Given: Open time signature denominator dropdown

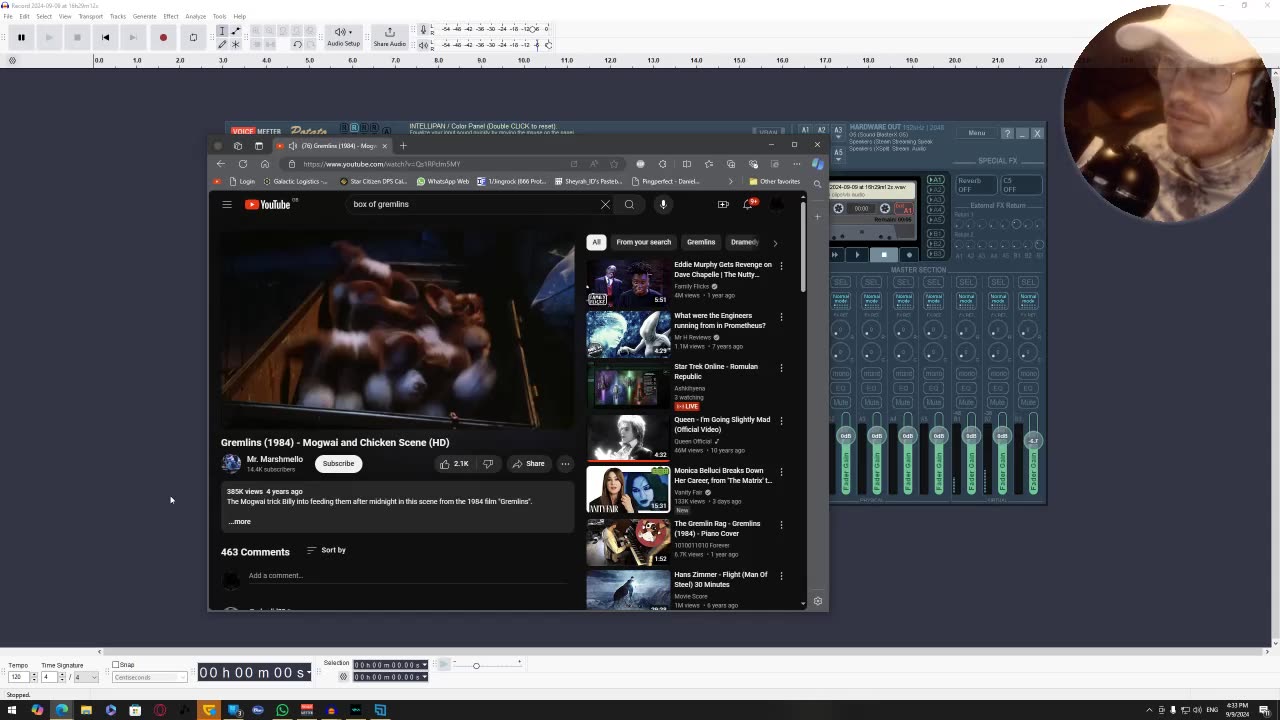Looking at the screenshot, I should pyautogui.click(x=84, y=677).
